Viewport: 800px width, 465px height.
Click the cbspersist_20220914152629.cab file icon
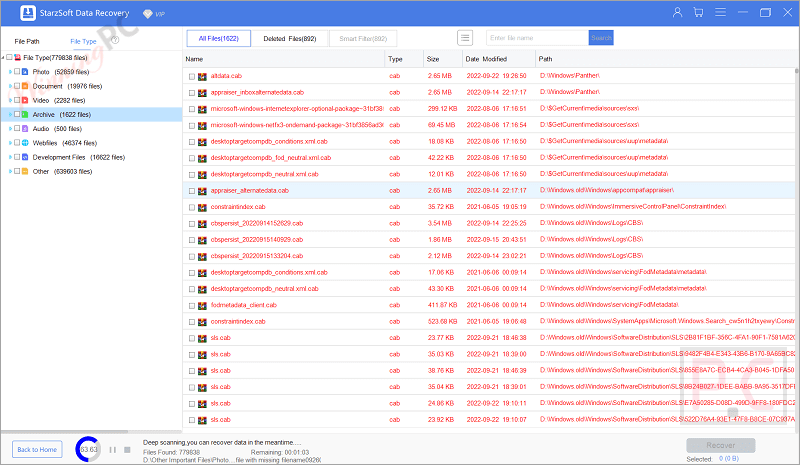(203, 224)
